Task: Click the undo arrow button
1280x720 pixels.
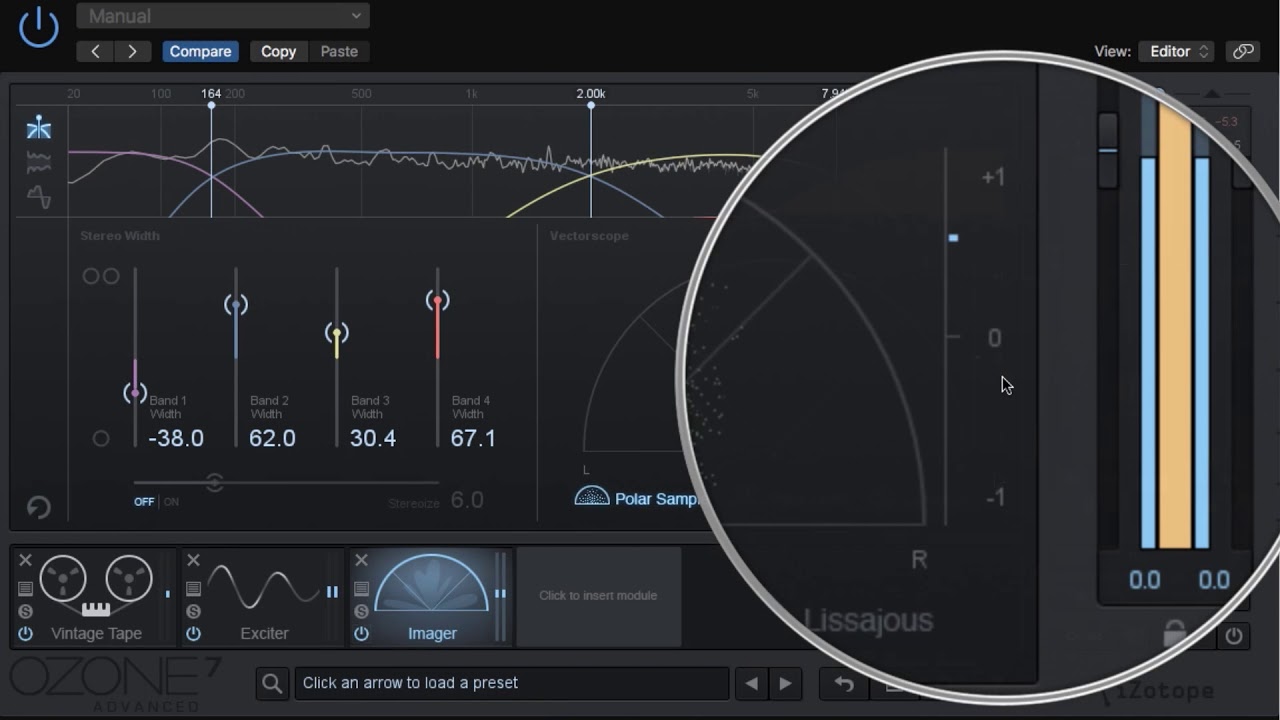Action: (x=844, y=683)
